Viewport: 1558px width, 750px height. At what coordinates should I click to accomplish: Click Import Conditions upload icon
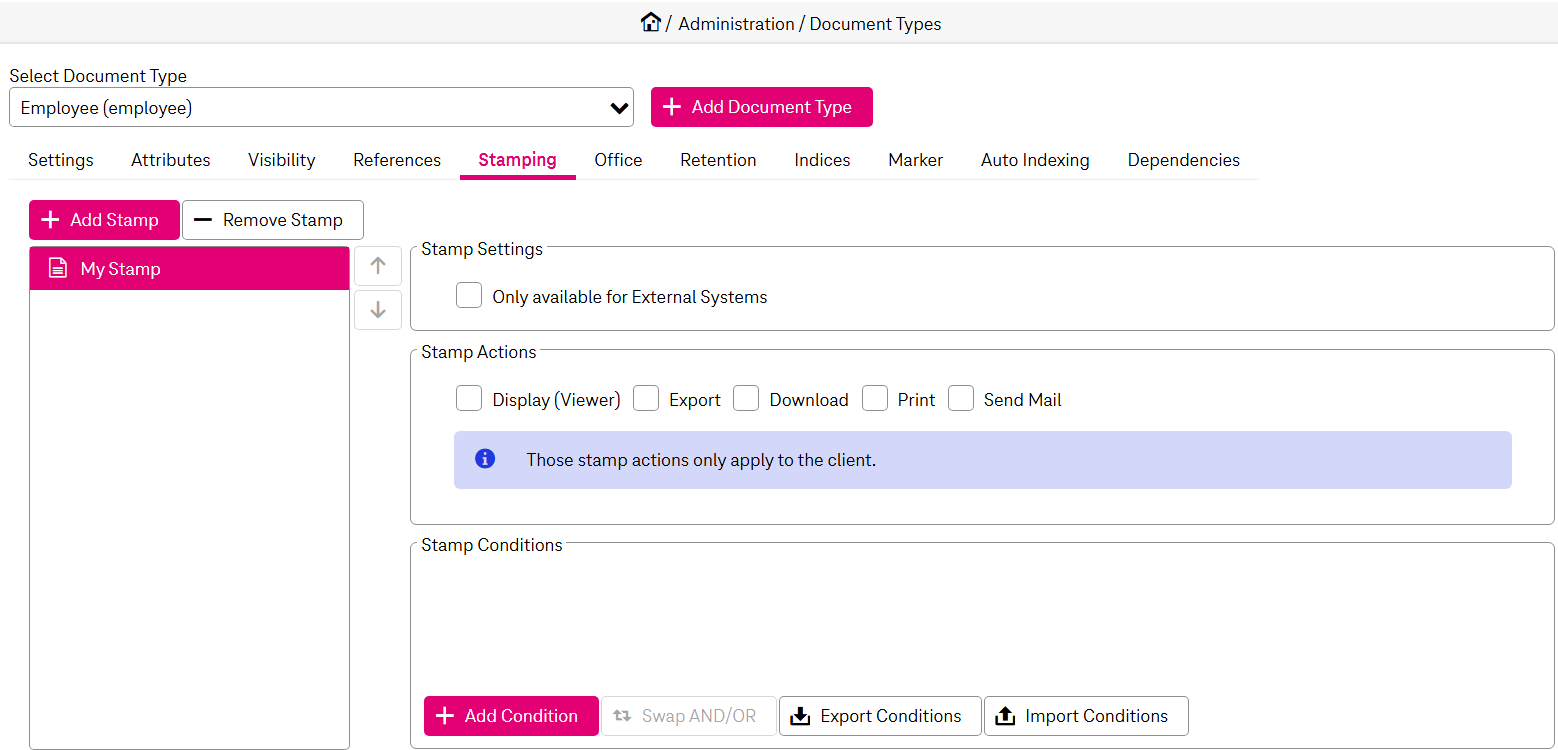coord(1005,716)
